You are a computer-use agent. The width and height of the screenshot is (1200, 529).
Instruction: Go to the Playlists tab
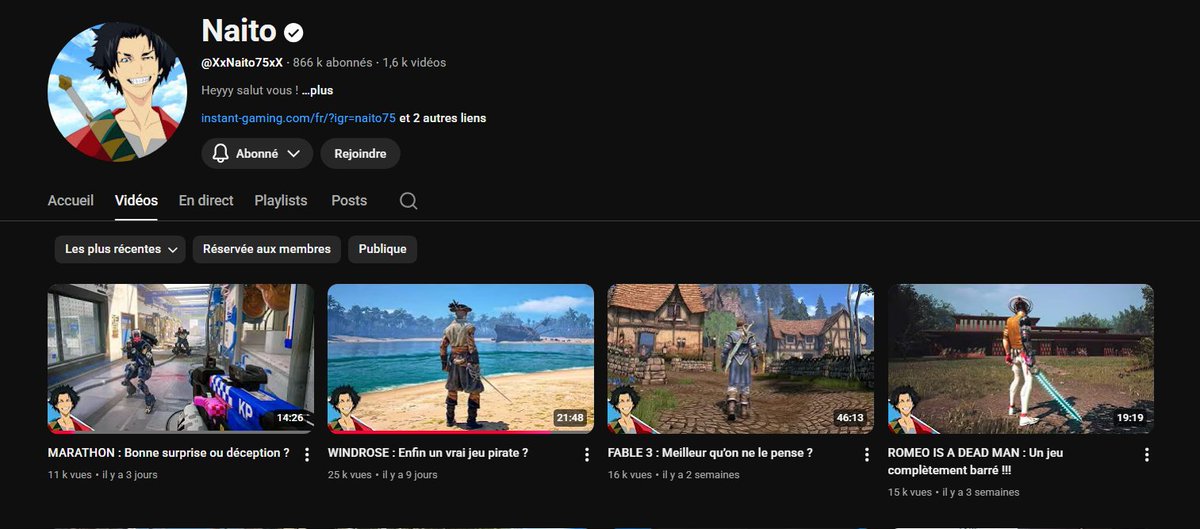coord(281,200)
